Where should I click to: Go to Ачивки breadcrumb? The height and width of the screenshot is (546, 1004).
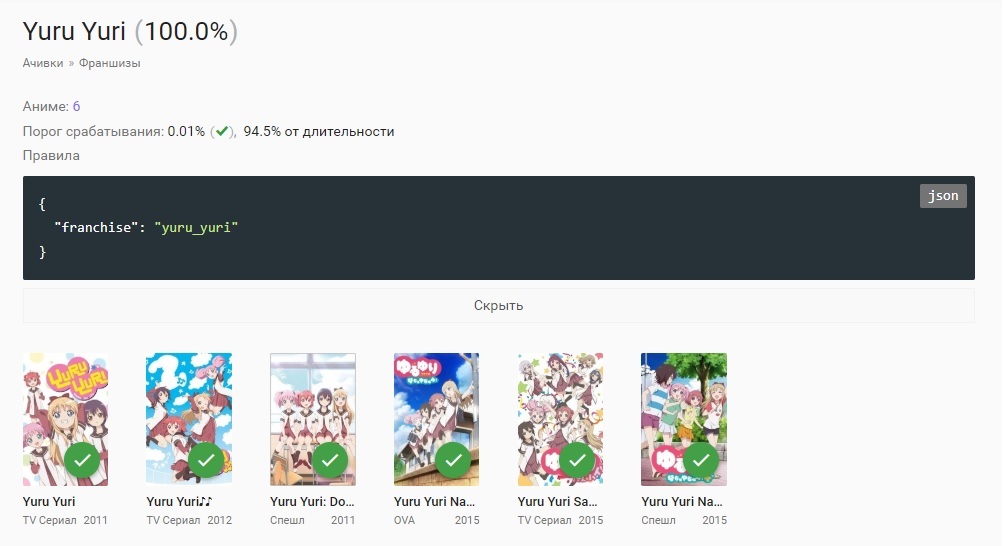43,63
